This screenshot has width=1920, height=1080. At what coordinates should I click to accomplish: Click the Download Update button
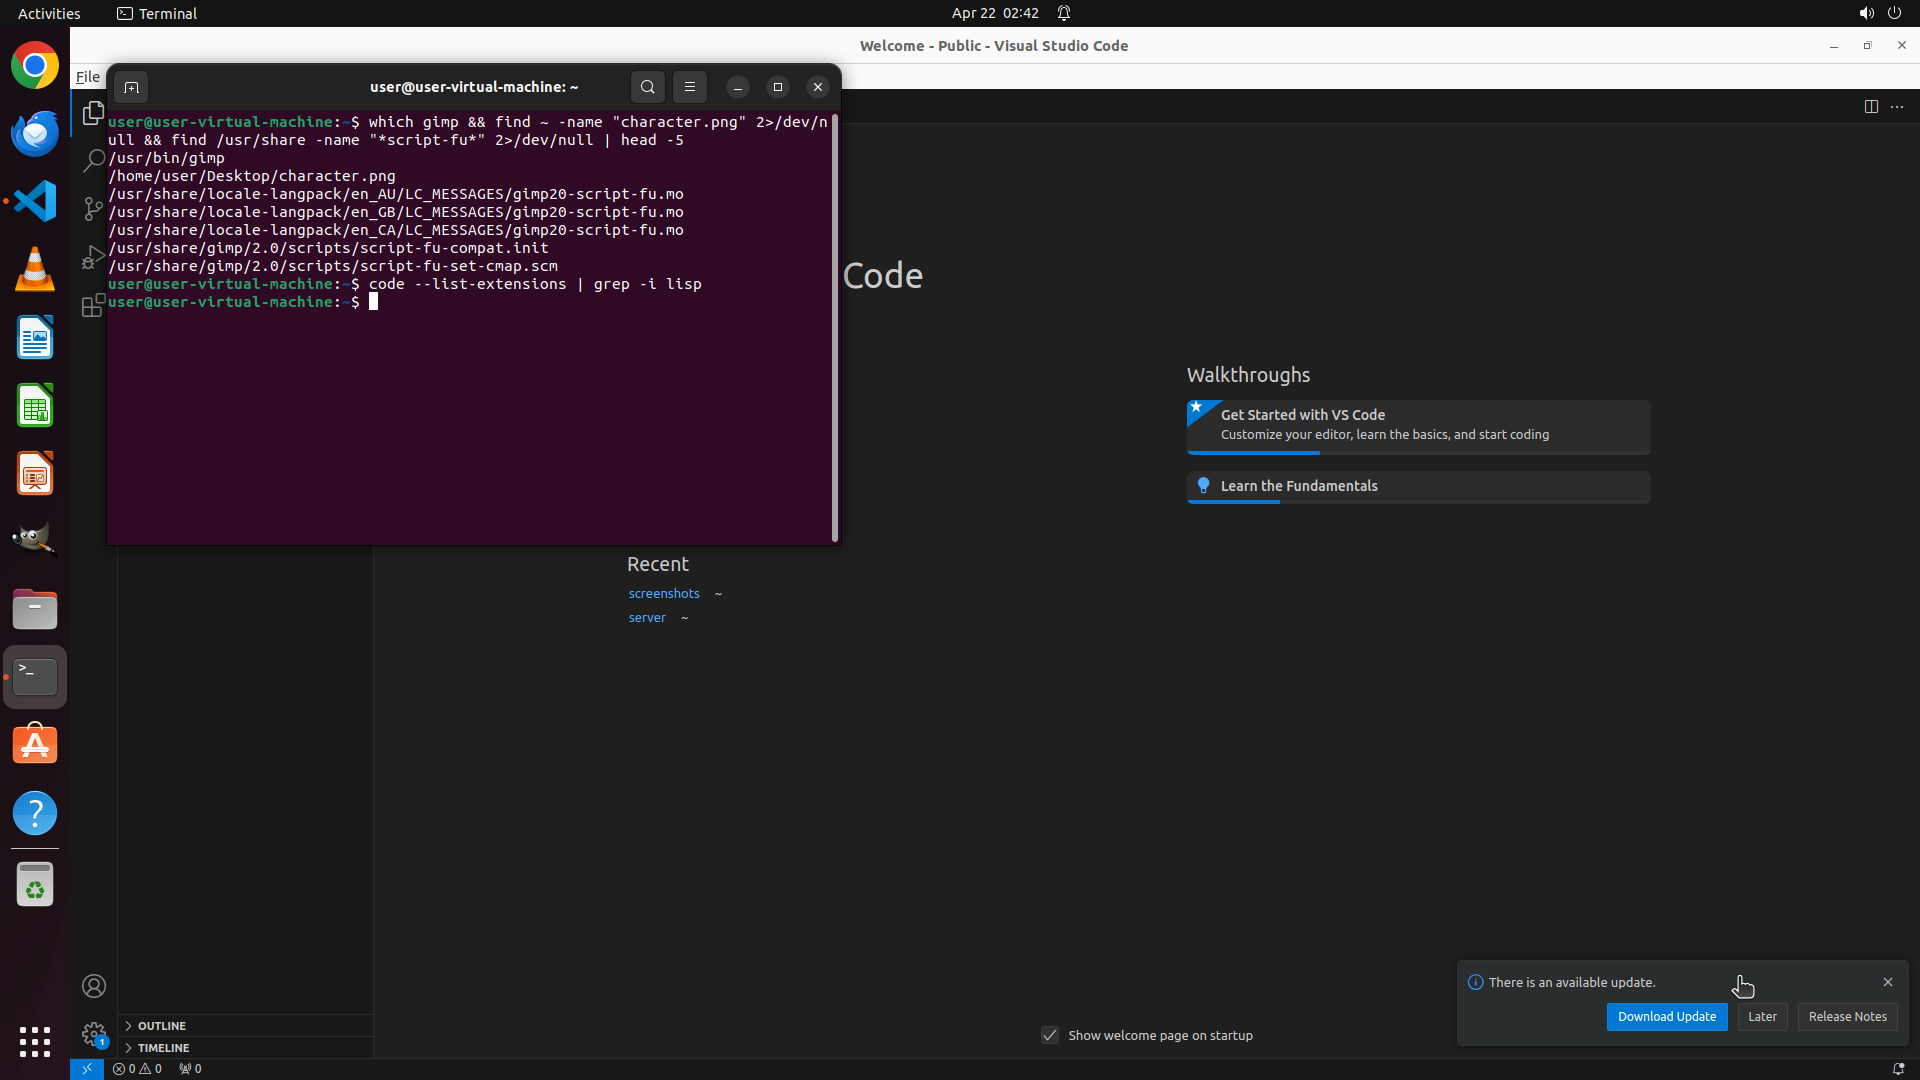(x=1666, y=1016)
